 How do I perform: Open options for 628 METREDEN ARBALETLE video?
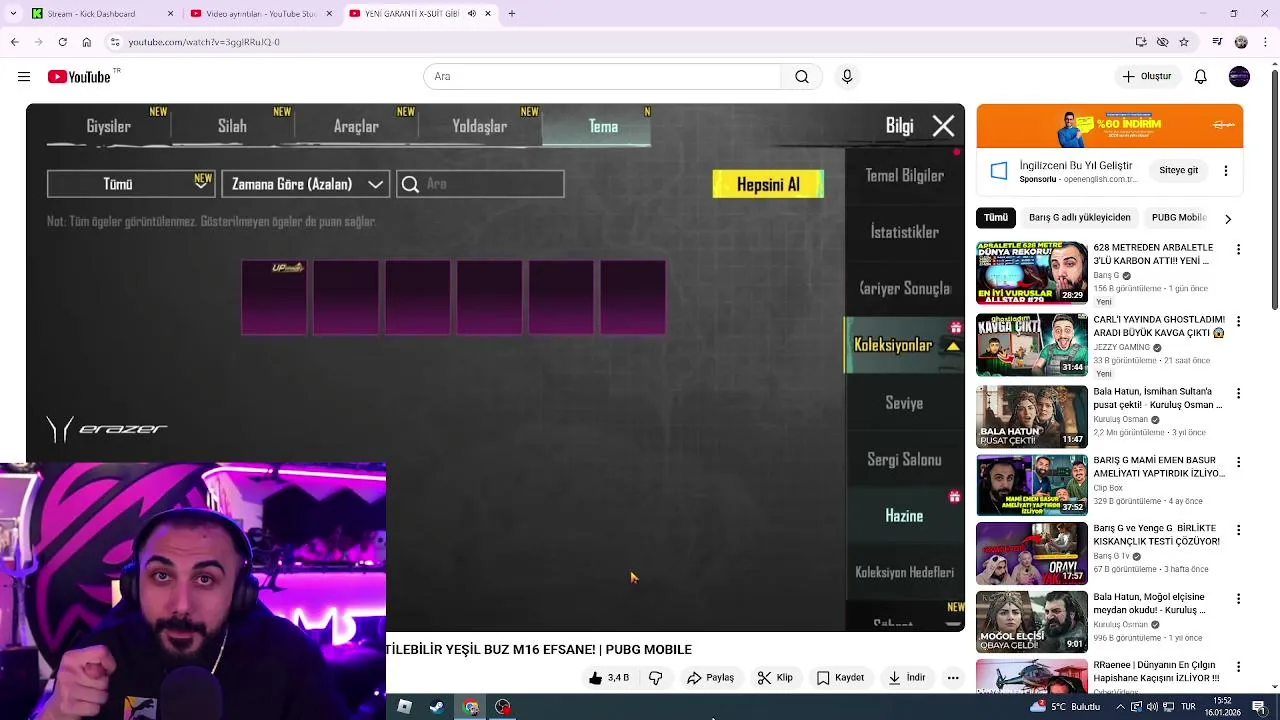click(1239, 249)
